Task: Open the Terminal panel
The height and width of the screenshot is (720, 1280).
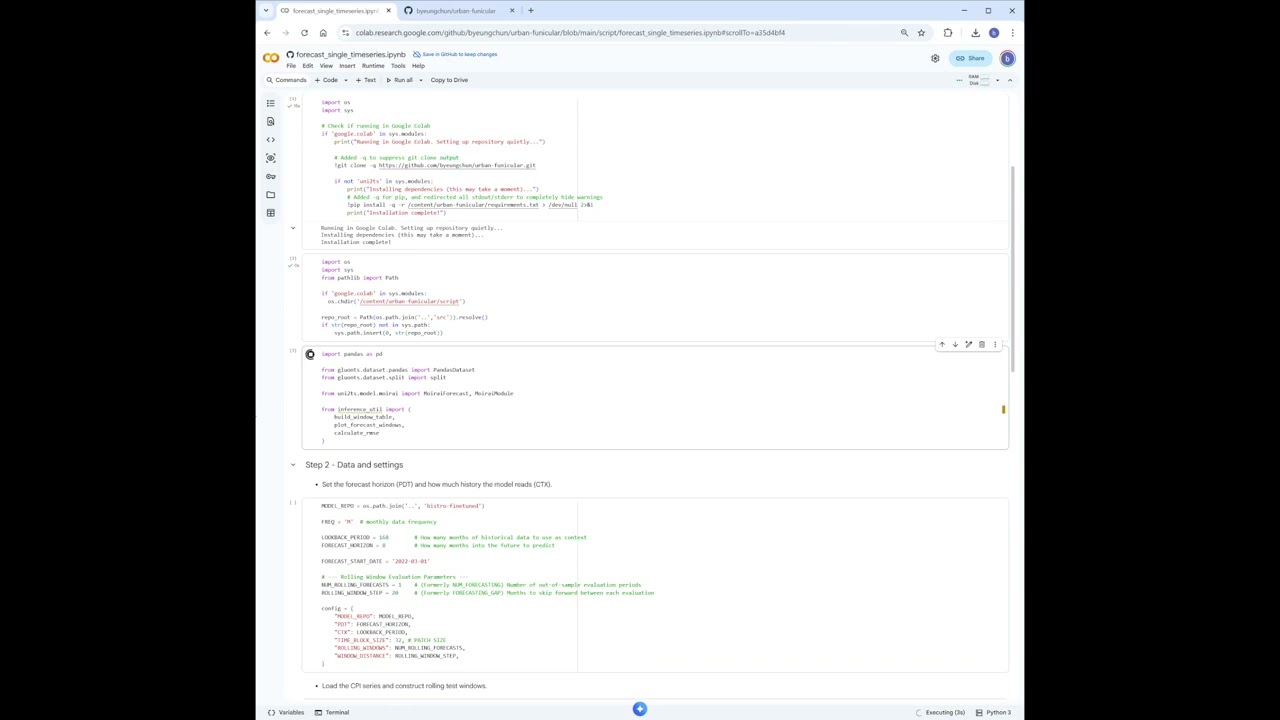Action: 332,712
